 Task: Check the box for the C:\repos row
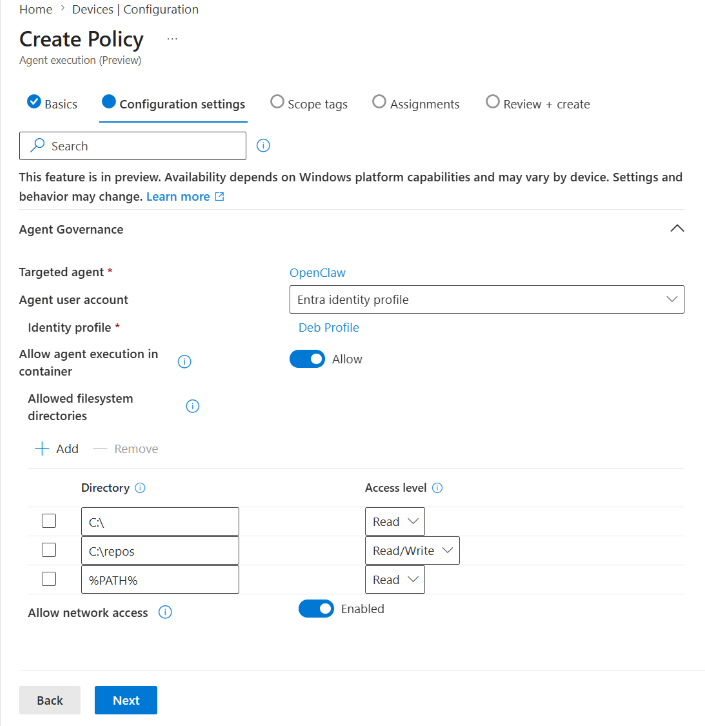point(49,550)
